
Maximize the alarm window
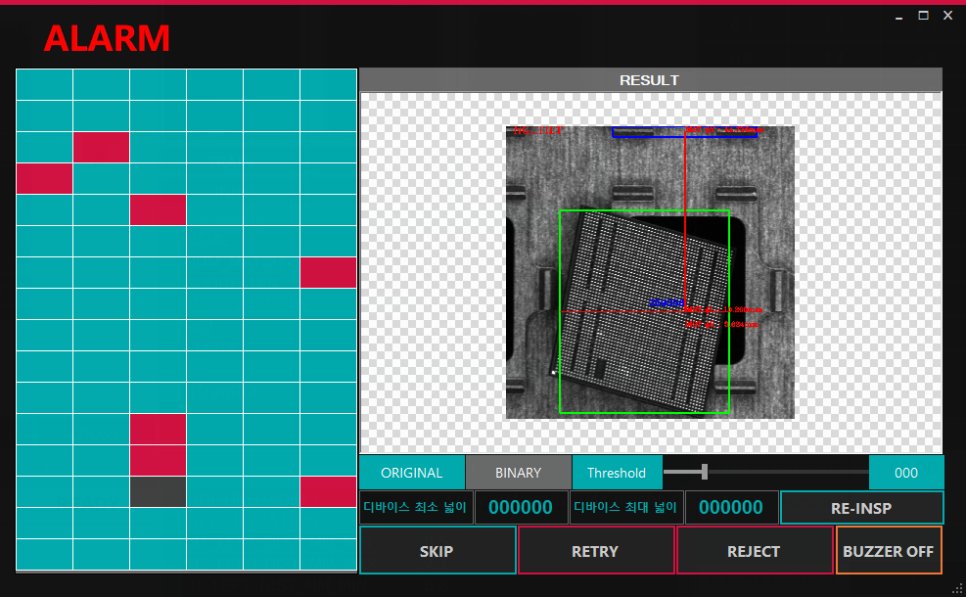click(x=923, y=15)
